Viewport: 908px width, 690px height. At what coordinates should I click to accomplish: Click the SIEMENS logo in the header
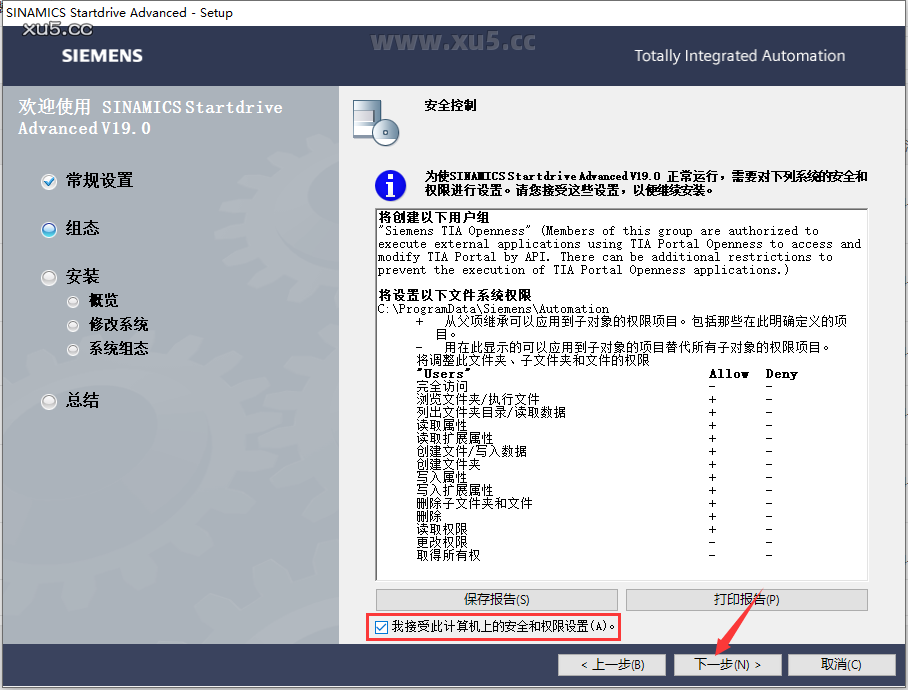[x=101, y=56]
